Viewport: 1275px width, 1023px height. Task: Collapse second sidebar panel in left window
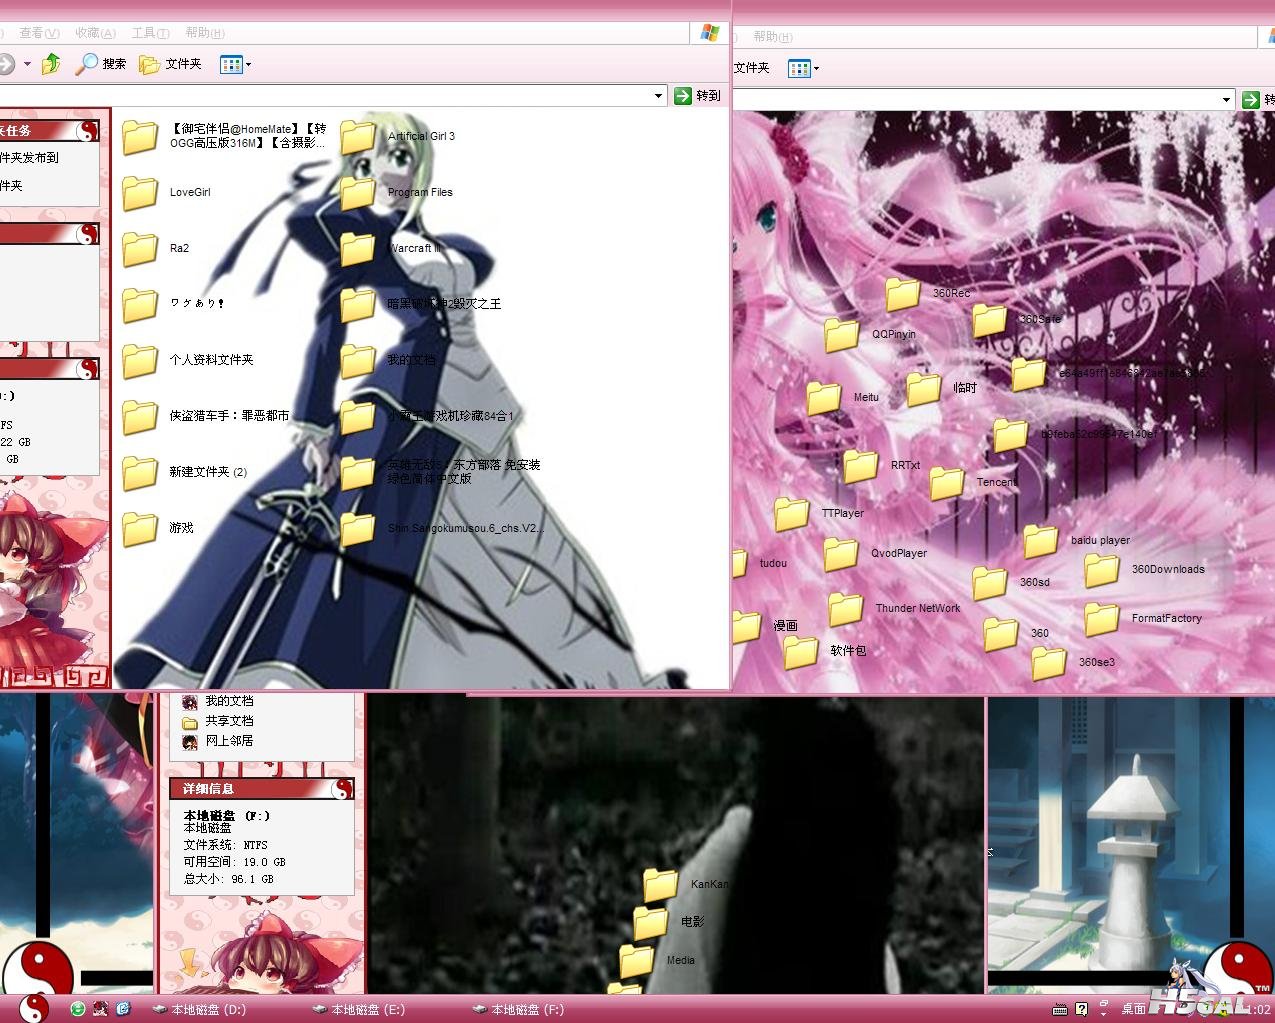(88, 234)
